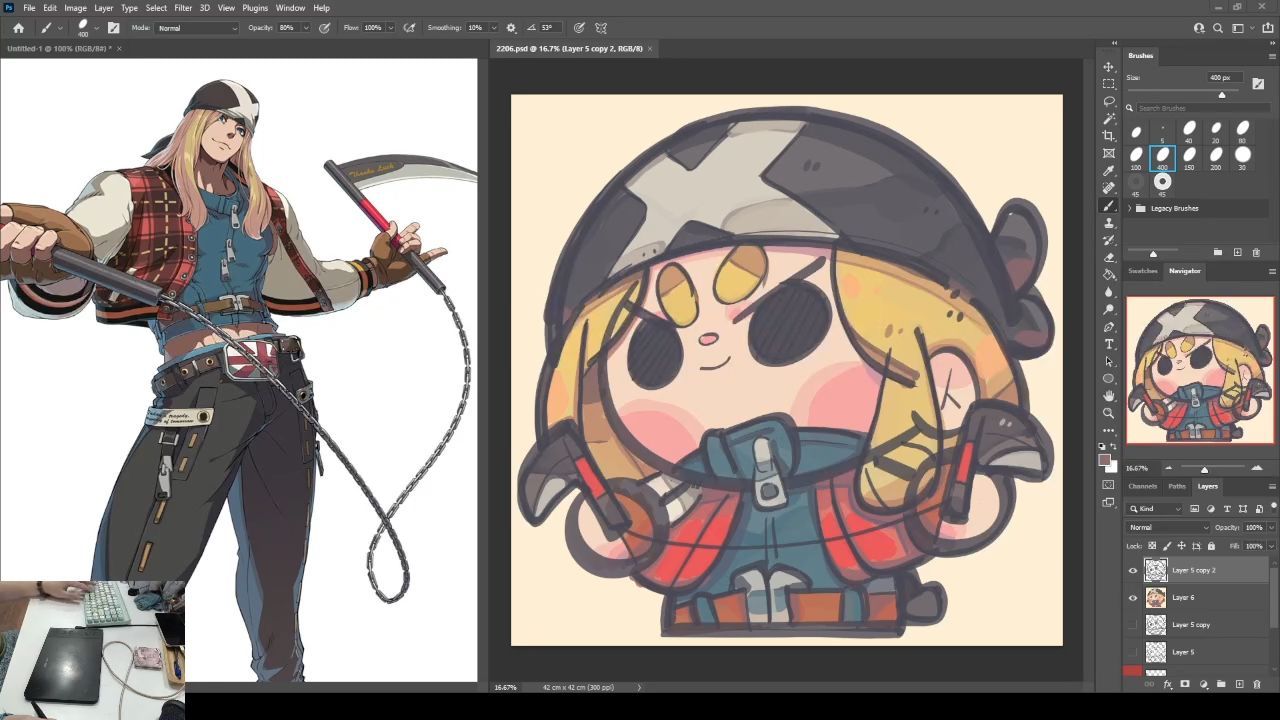Image resolution: width=1280 pixels, height=720 pixels.
Task: Select the Eyedropper tool
Action: [1108, 171]
